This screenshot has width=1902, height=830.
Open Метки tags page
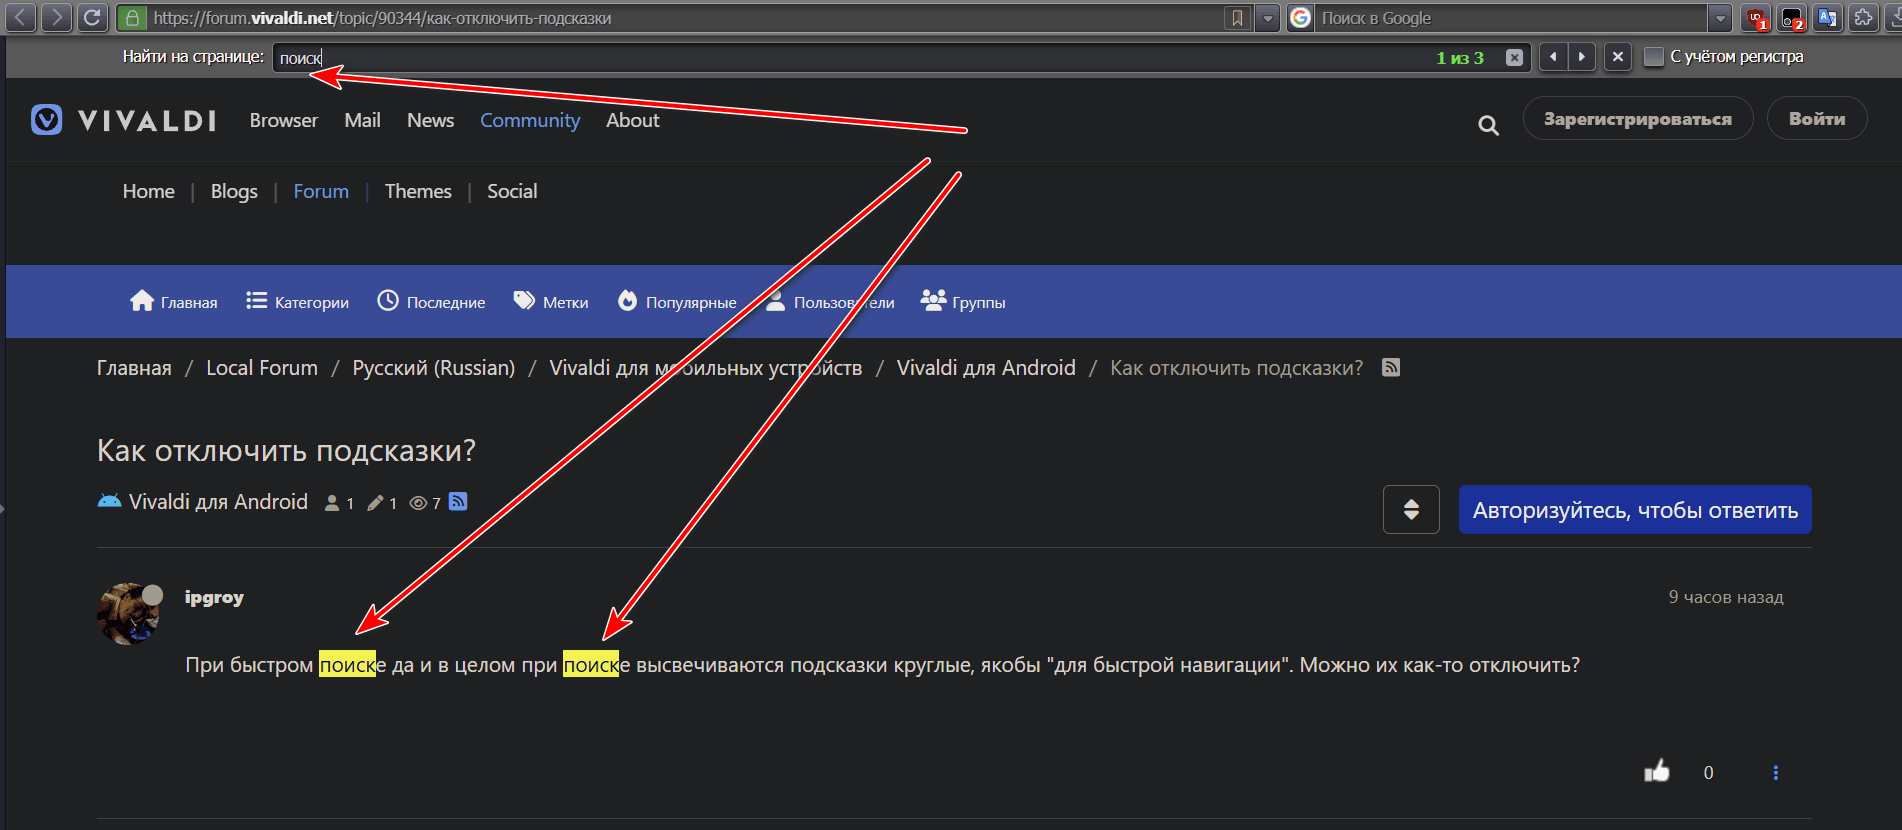click(x=551, y=301)
